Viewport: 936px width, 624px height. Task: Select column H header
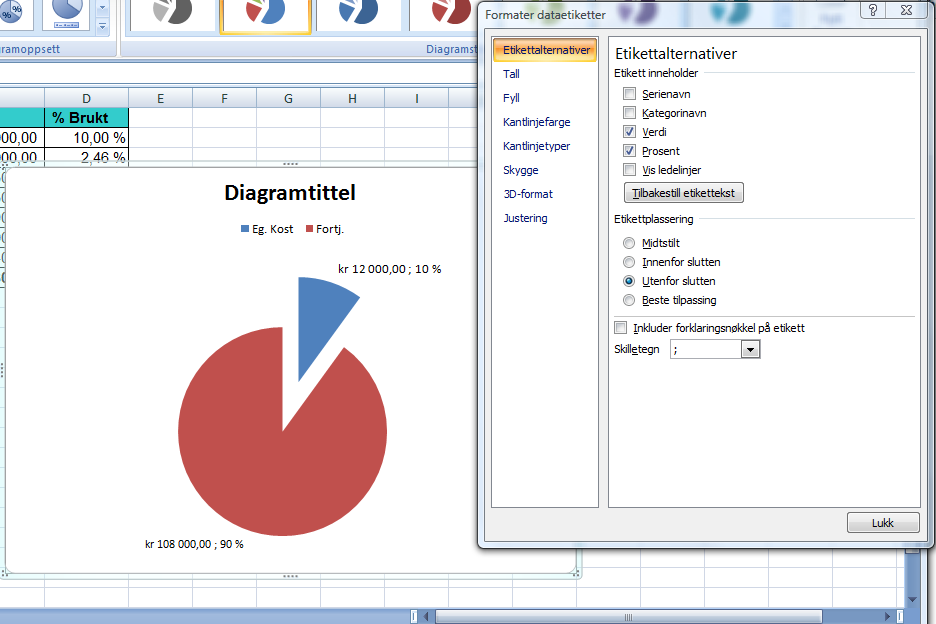[x=352, y=99]
